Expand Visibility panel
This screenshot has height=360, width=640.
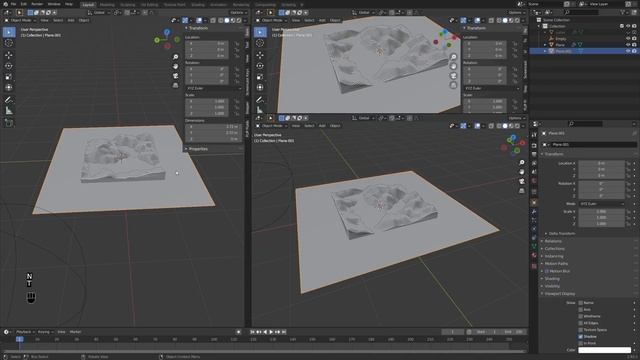click(552, 286)
